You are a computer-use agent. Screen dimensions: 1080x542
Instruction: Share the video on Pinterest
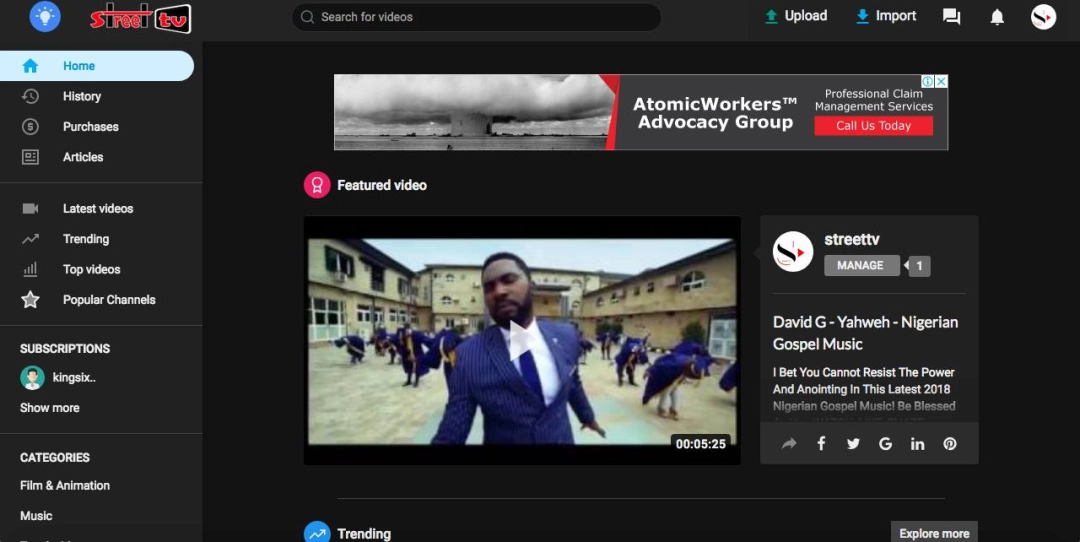click(950, 444)
